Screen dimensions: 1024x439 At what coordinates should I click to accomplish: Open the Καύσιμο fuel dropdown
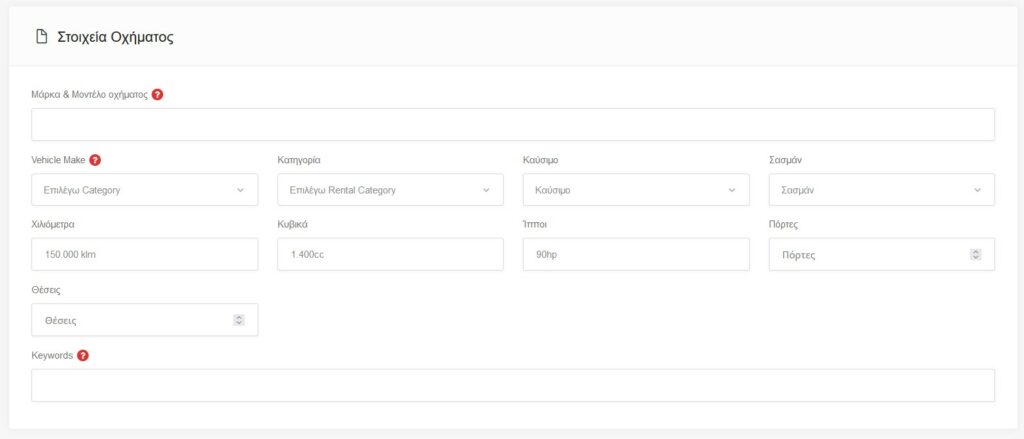pos(635,190)
